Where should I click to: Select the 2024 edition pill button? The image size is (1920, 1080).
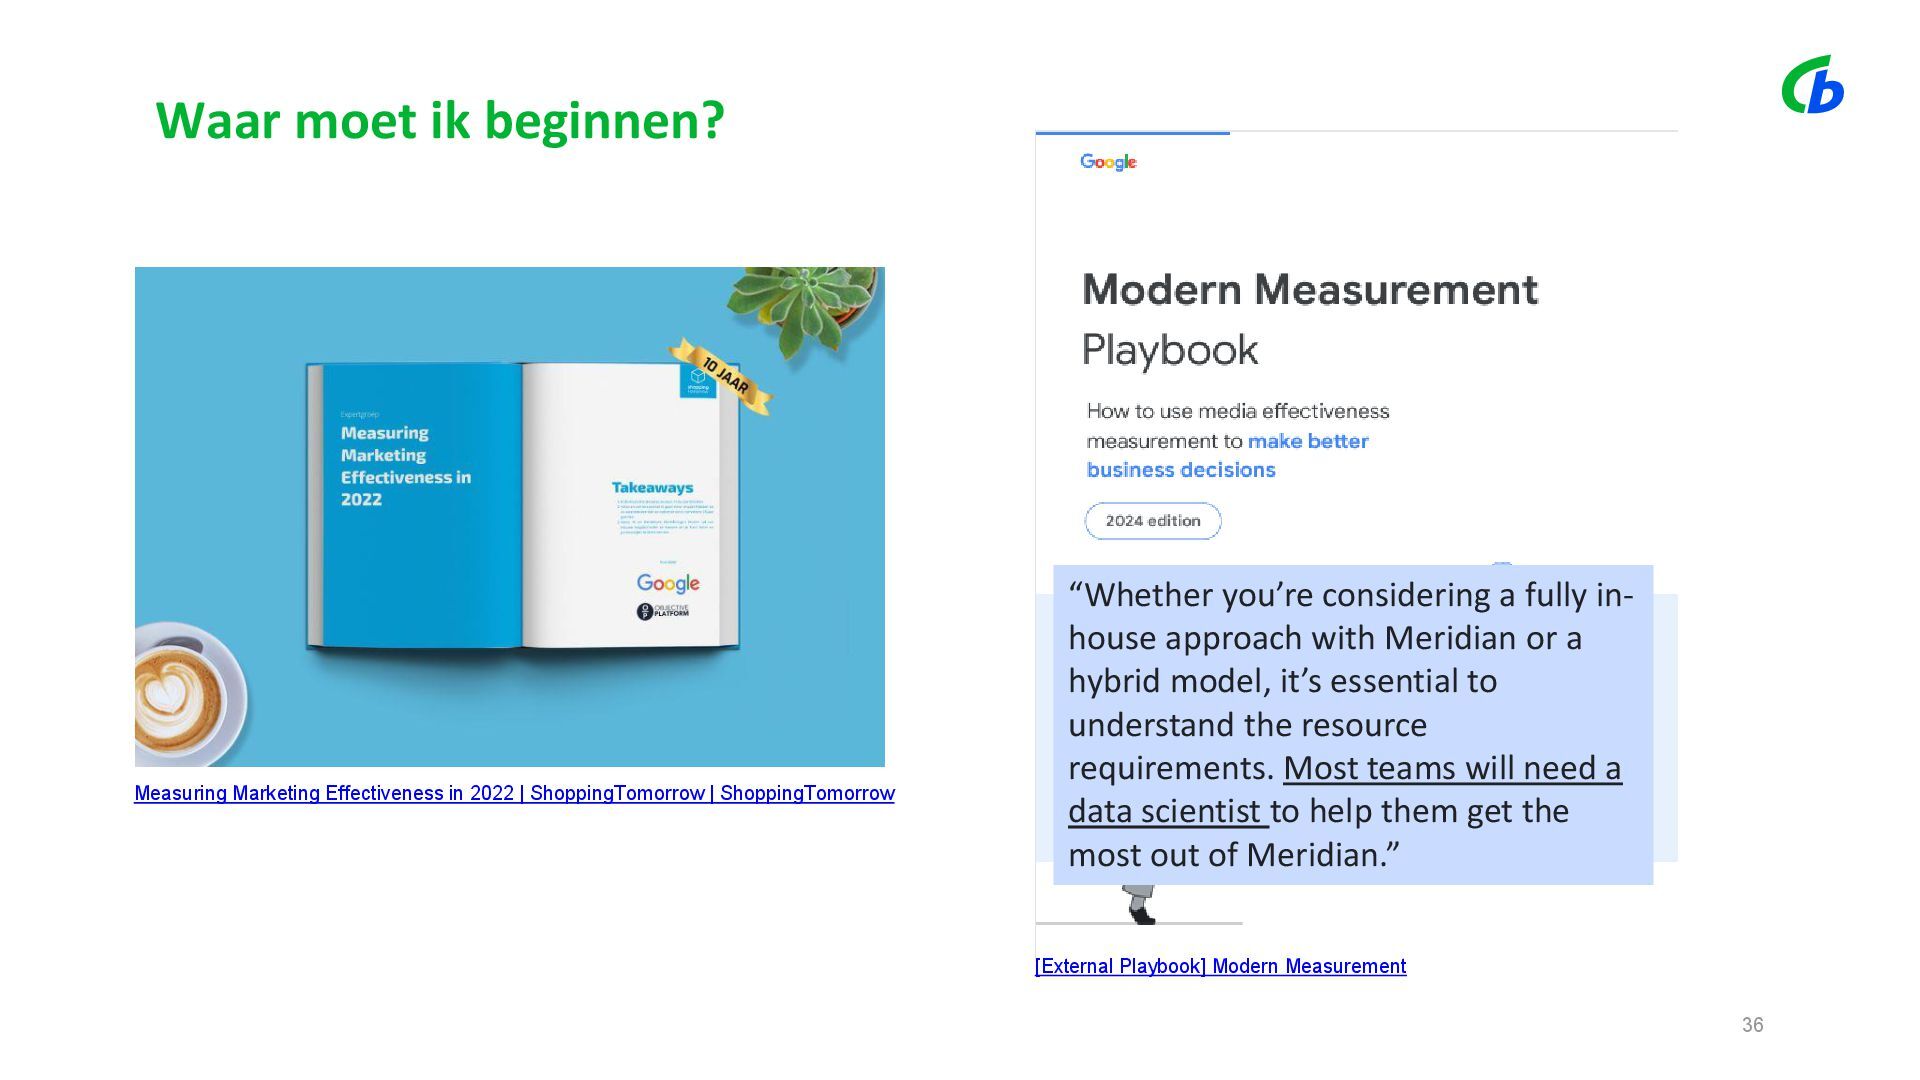click(1153, 521)
